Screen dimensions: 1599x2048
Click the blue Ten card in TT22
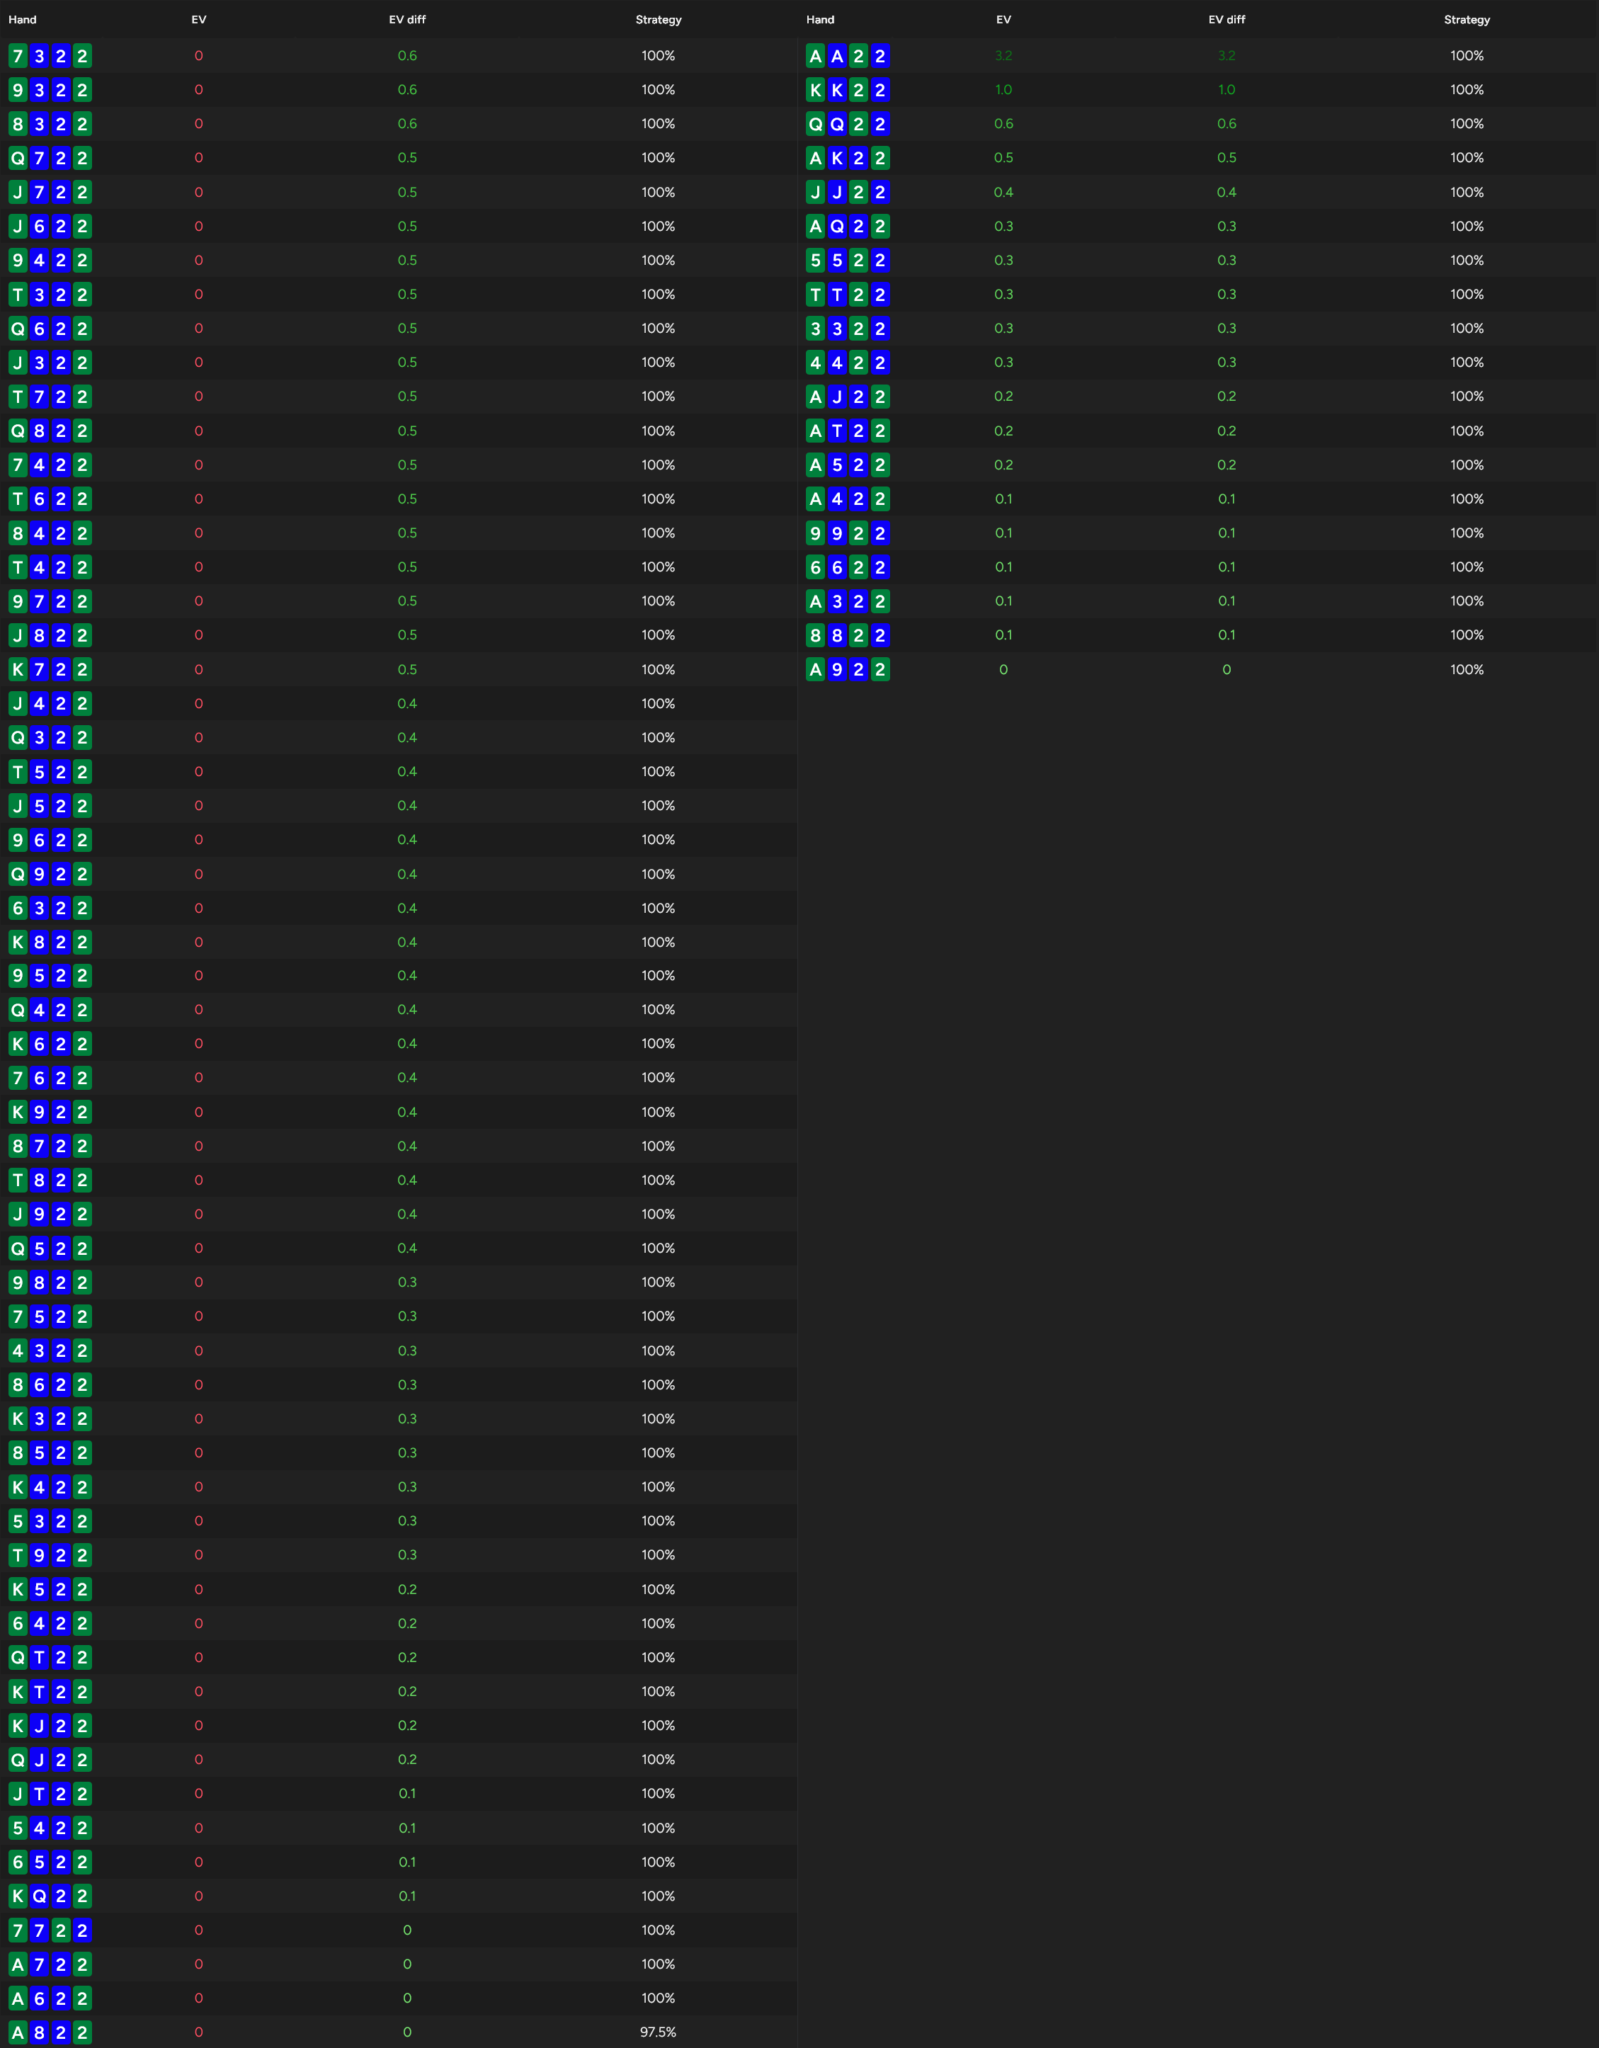coord(837,294)
